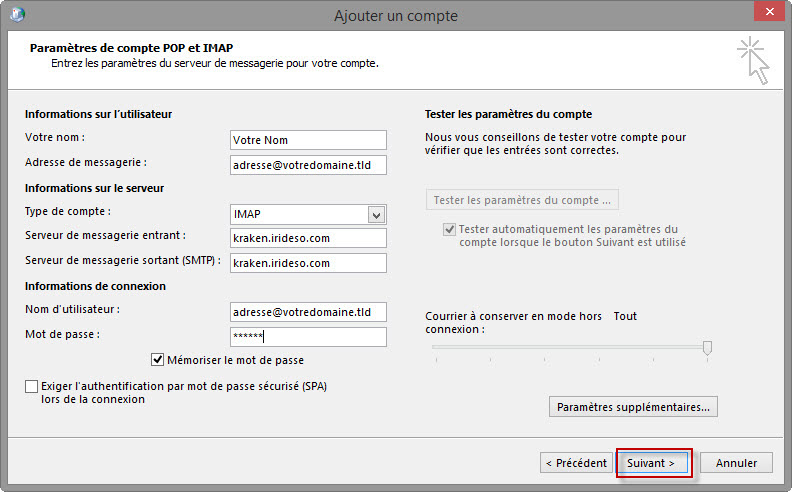Go back with the Précédent button
792x492 pixels.
[x=576, y=463]
